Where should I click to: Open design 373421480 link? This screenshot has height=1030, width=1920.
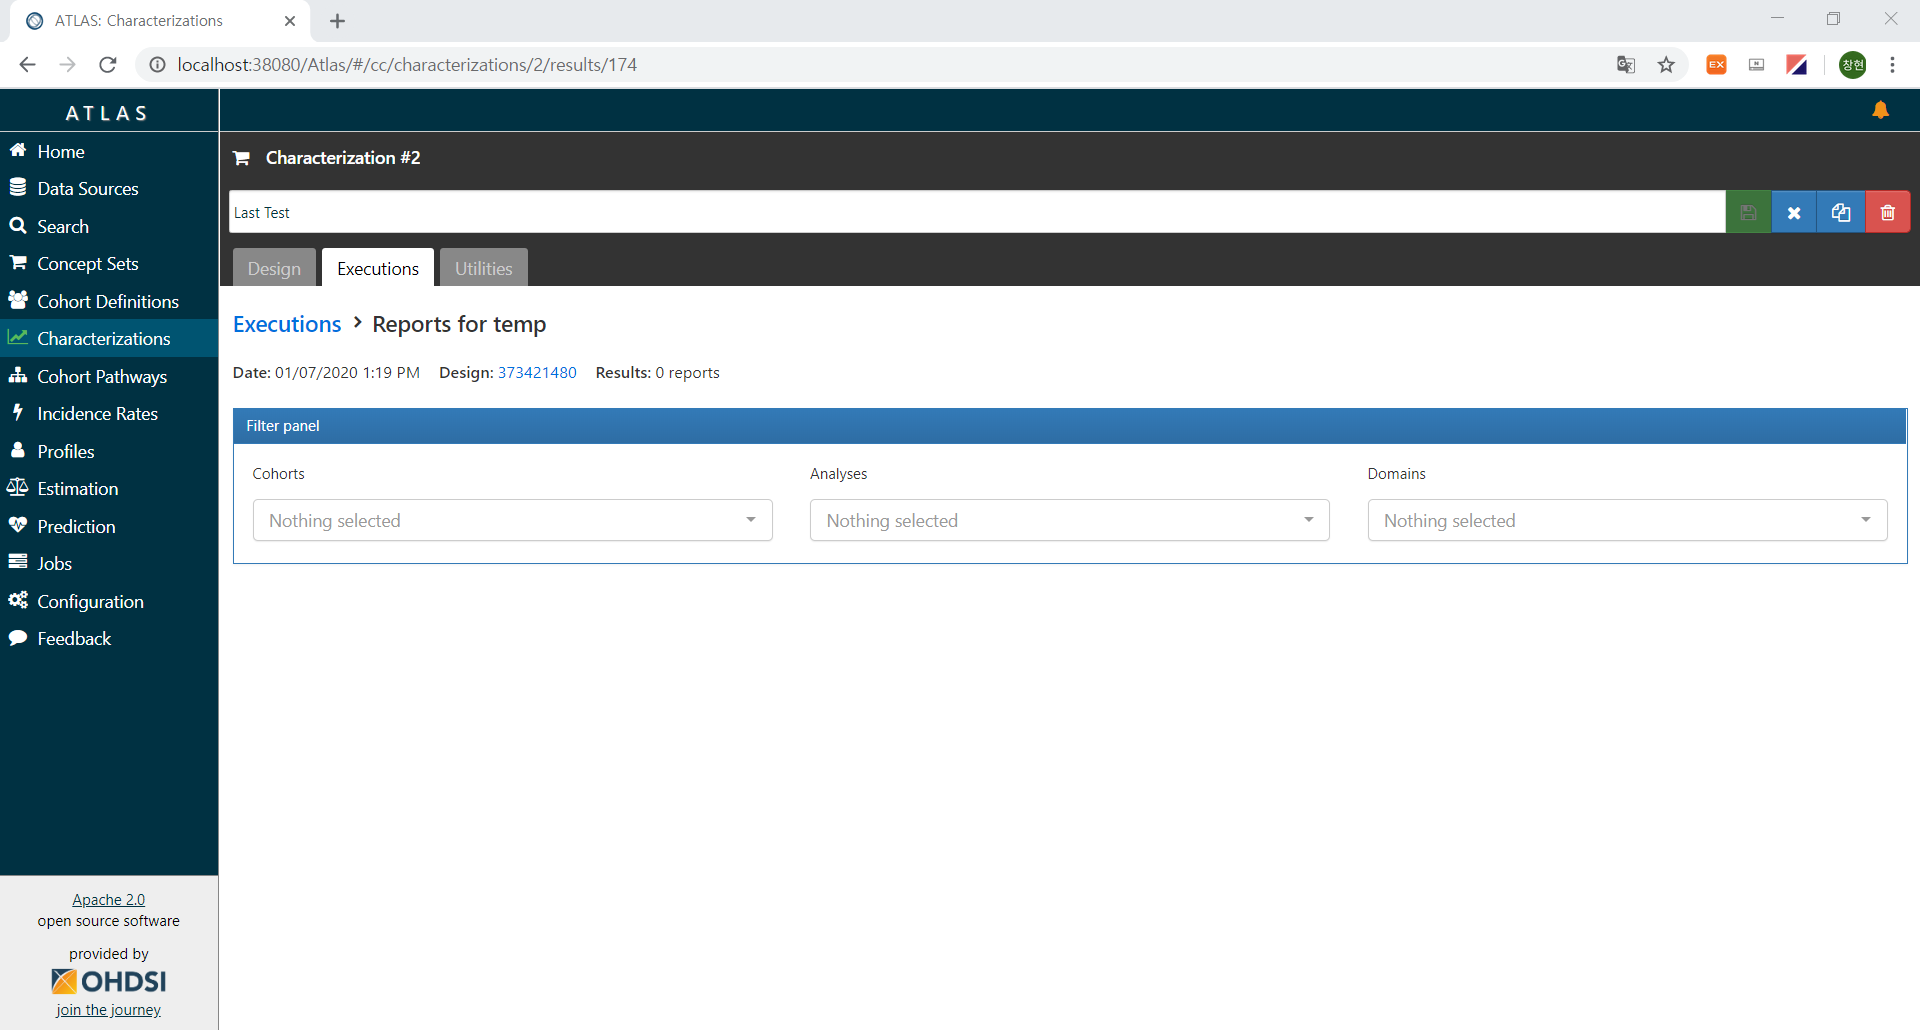pyautogui.click(x=537, y=372)
